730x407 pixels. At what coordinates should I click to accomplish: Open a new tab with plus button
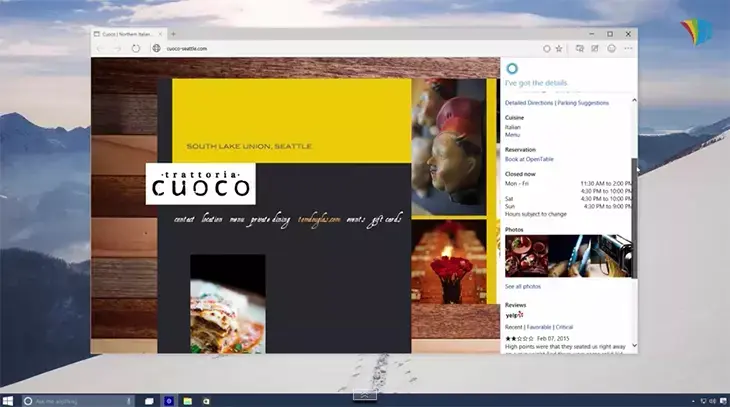click(173, 34)
